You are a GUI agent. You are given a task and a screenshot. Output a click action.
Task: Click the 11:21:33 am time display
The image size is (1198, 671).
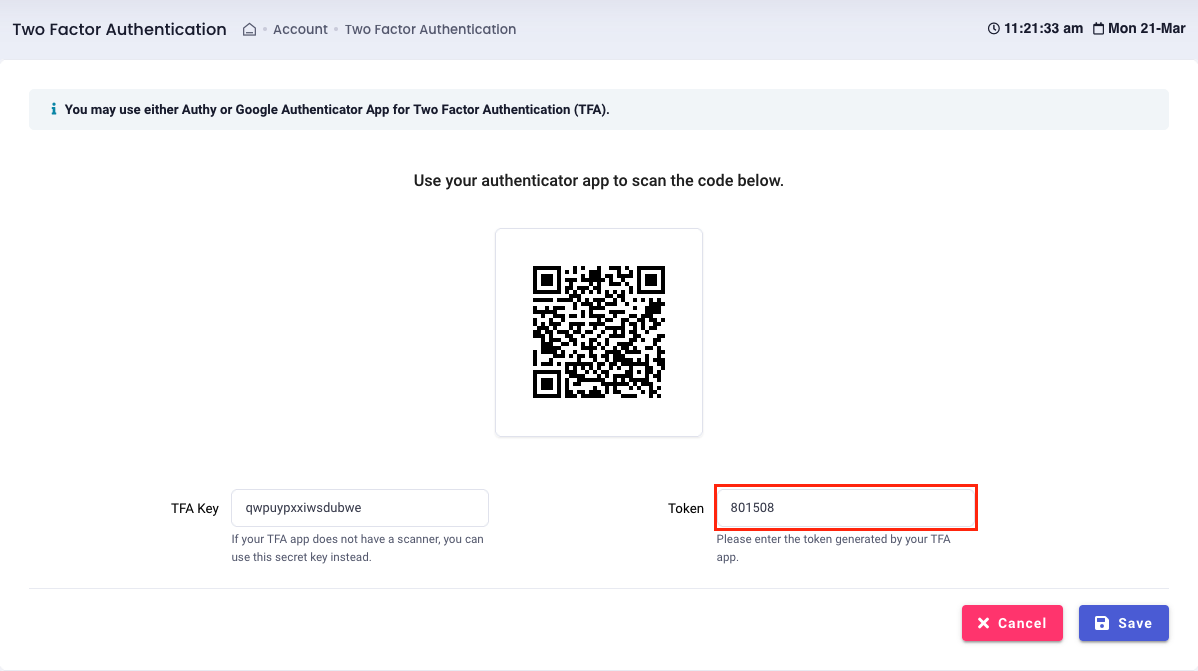[x=1044, y=28]
